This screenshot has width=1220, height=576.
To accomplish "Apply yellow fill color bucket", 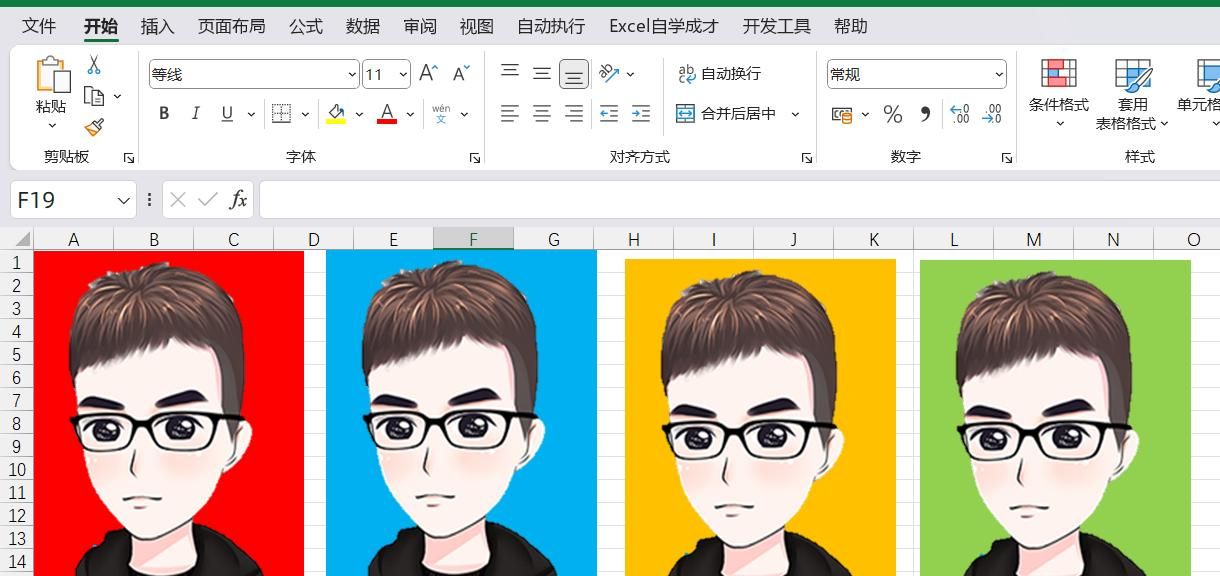I will pos(336,114).
